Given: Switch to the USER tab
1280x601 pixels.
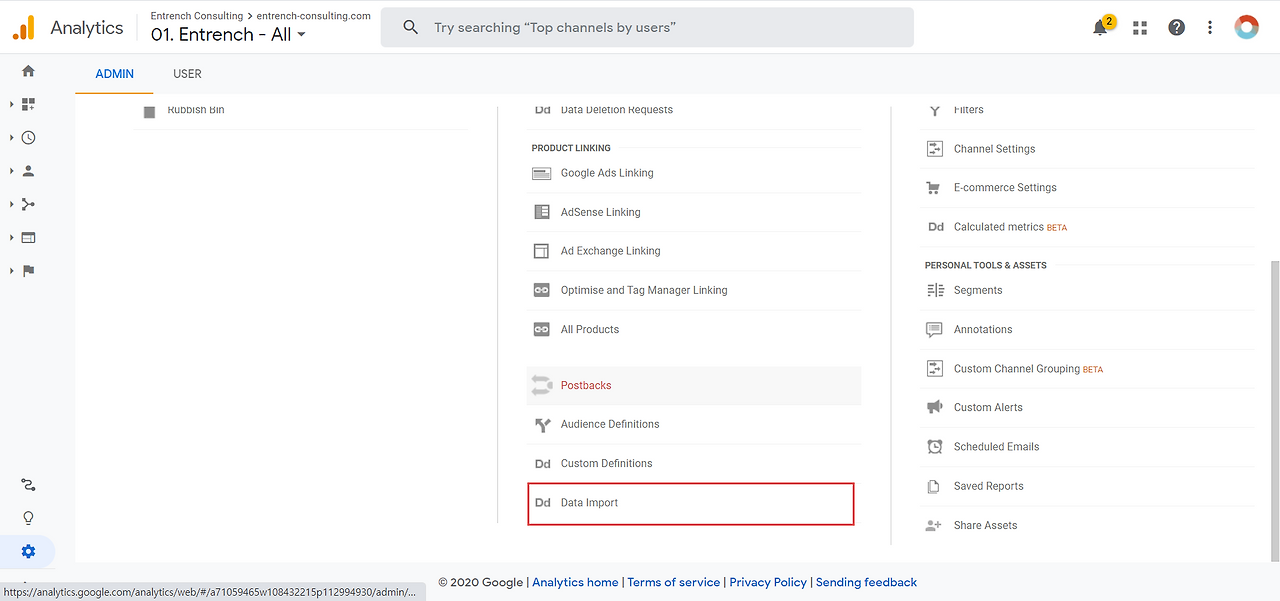Looking at the screenshot, I should coord(187,74).
